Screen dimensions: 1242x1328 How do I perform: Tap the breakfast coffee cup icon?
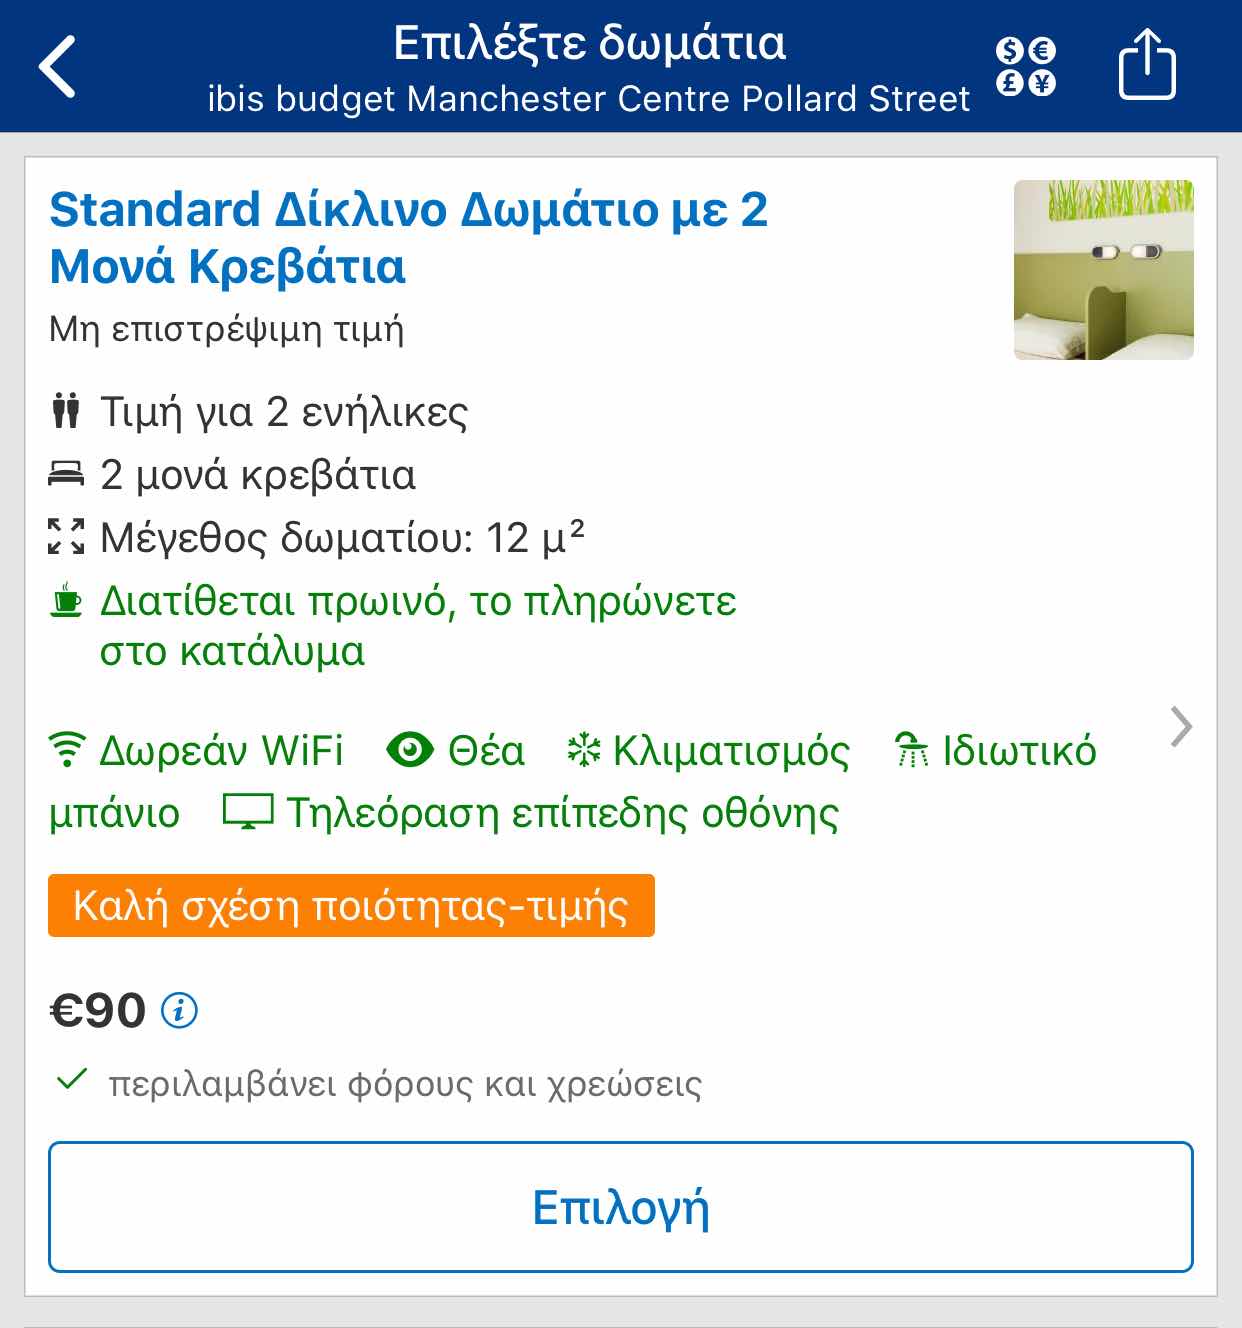[66, 600]
